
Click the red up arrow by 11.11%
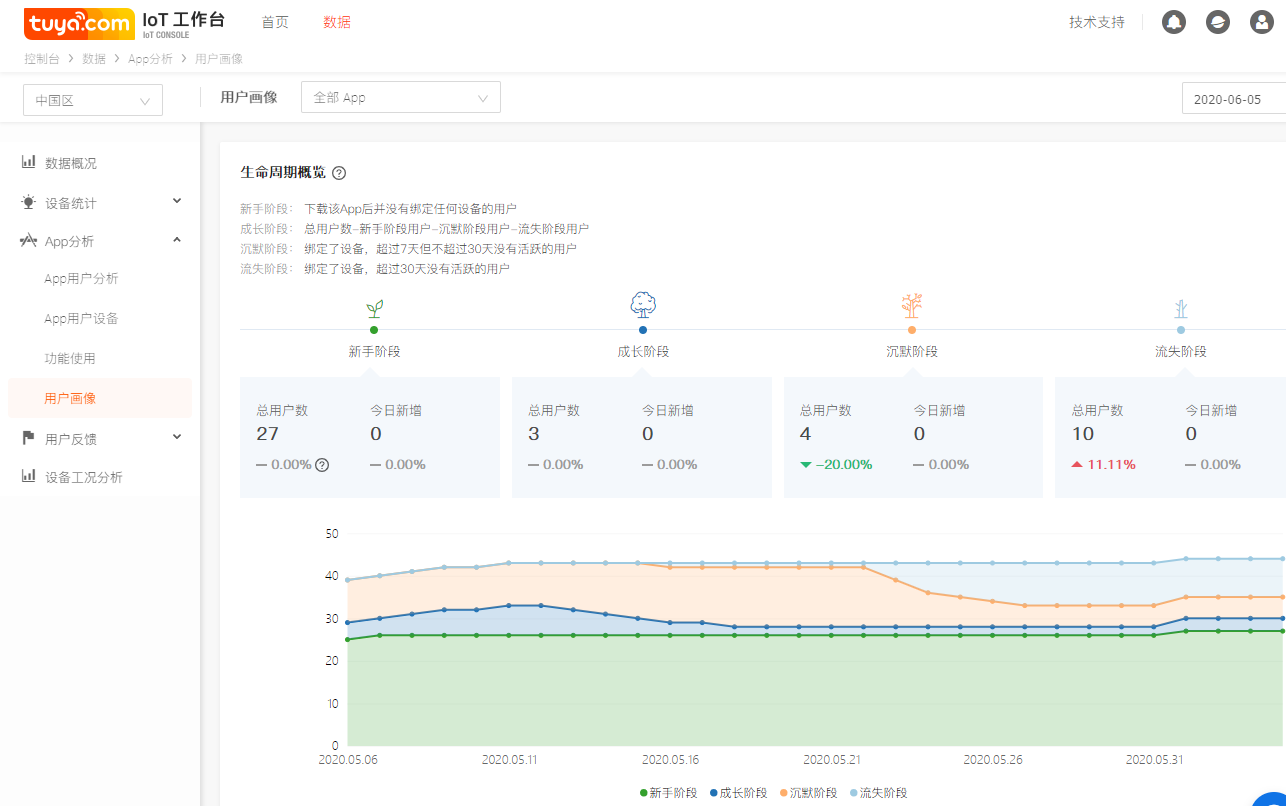(1077, 465)
